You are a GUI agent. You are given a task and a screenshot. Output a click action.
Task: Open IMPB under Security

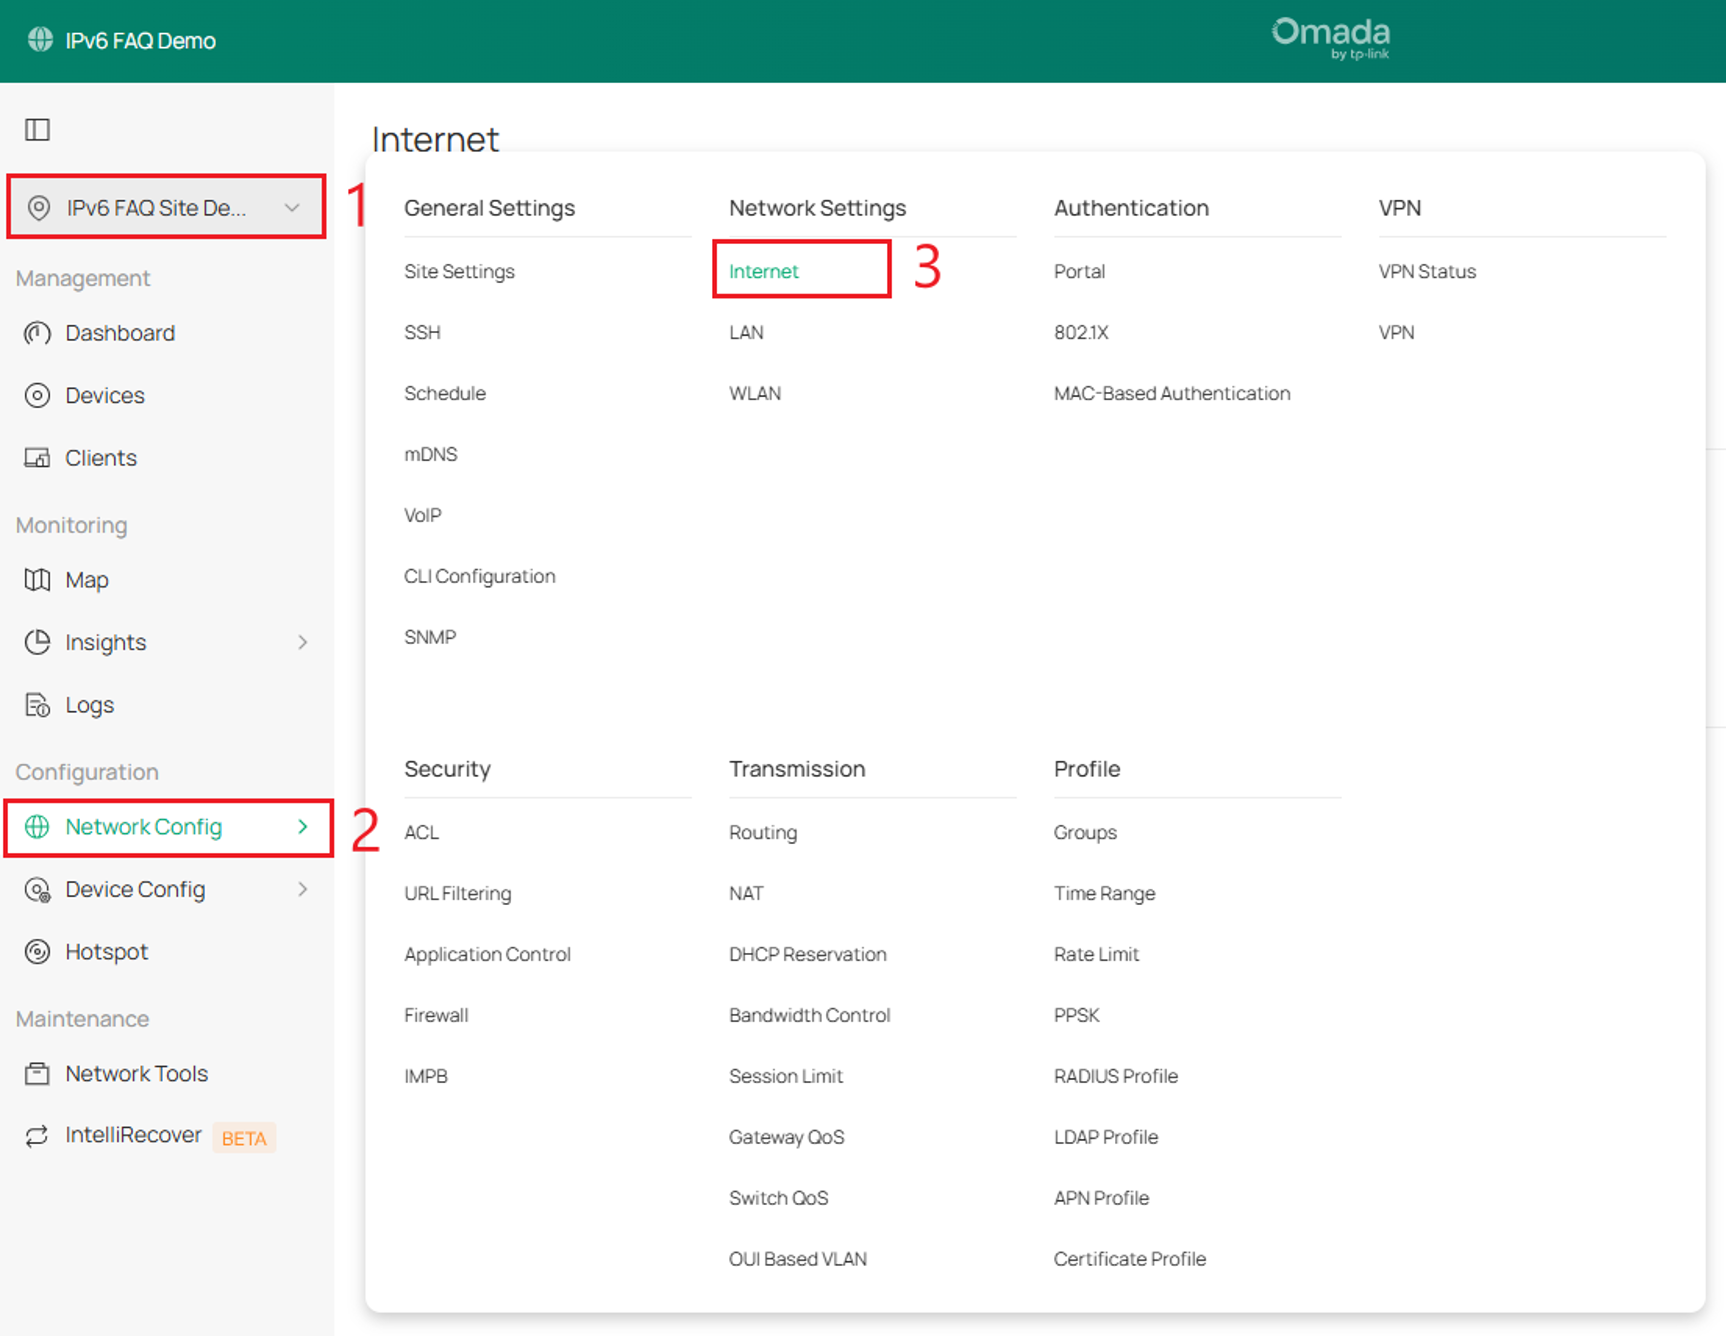click(426, 1076)
